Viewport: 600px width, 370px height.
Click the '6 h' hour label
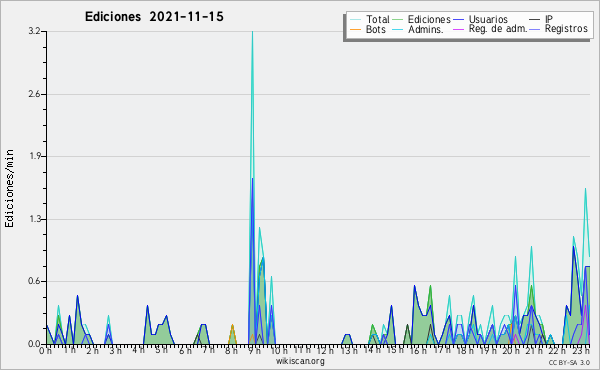[186, 350]
